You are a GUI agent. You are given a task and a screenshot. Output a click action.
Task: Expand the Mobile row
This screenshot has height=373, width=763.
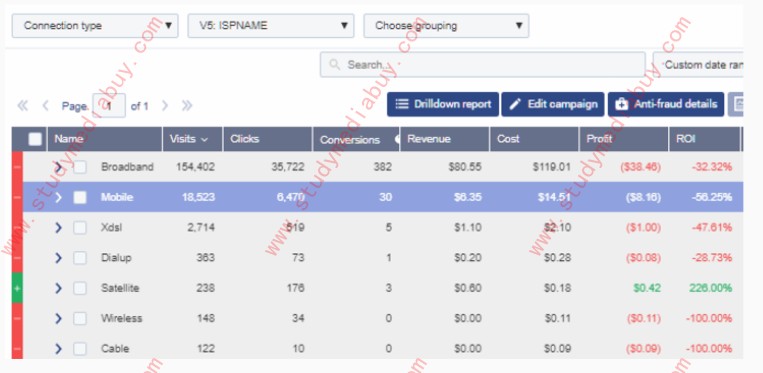coord(58,197)
